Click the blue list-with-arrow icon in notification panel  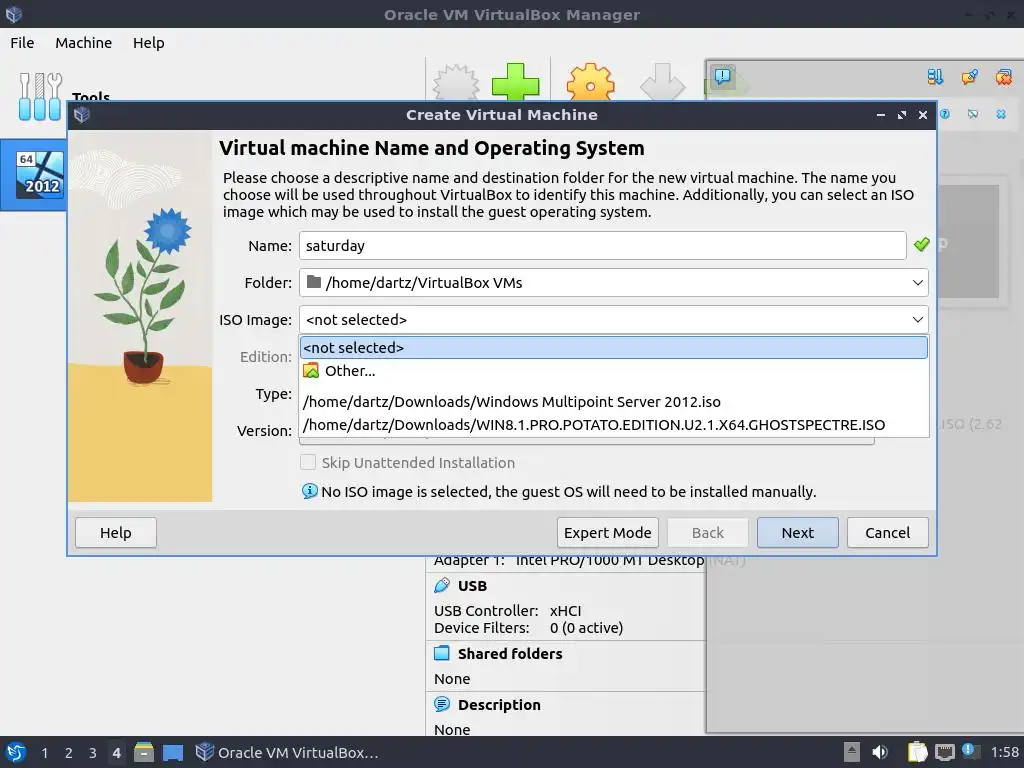(x=935, y=77)
